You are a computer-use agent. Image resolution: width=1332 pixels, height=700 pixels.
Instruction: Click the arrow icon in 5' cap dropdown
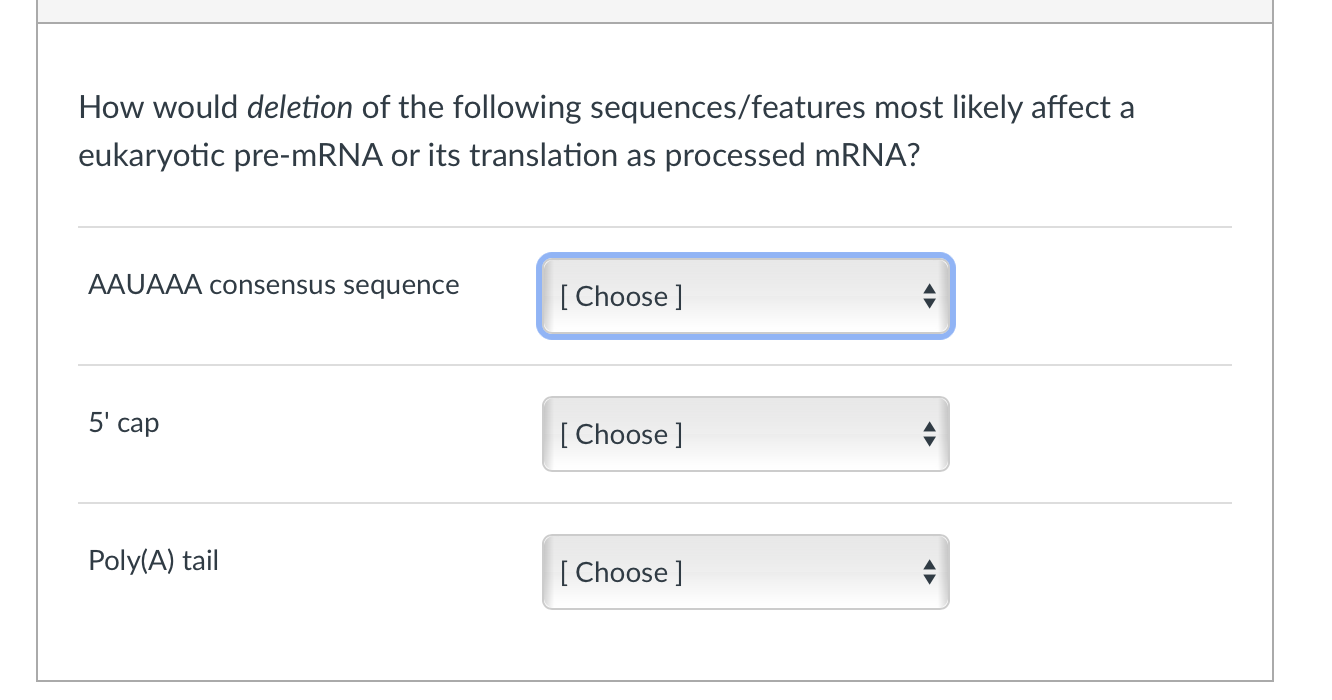click(x=928, y=434)
